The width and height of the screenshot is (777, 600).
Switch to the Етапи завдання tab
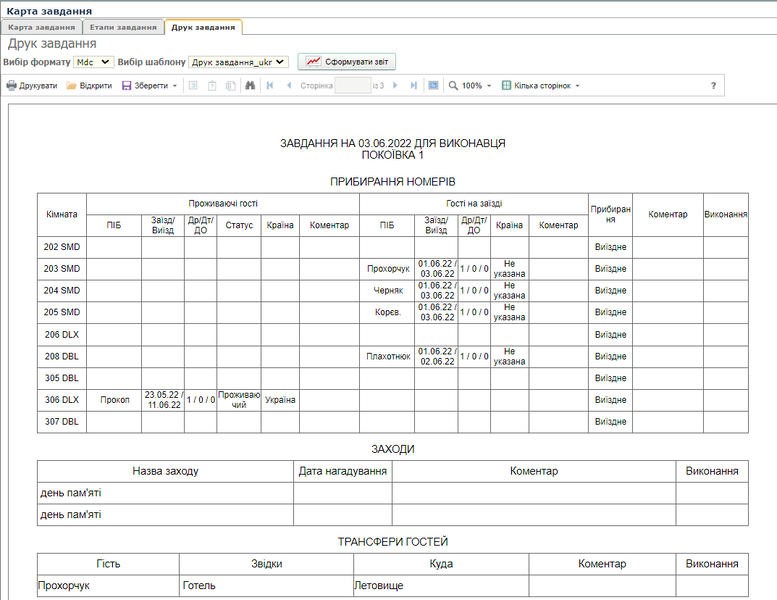pyautogui.click(x=121, y=27)
